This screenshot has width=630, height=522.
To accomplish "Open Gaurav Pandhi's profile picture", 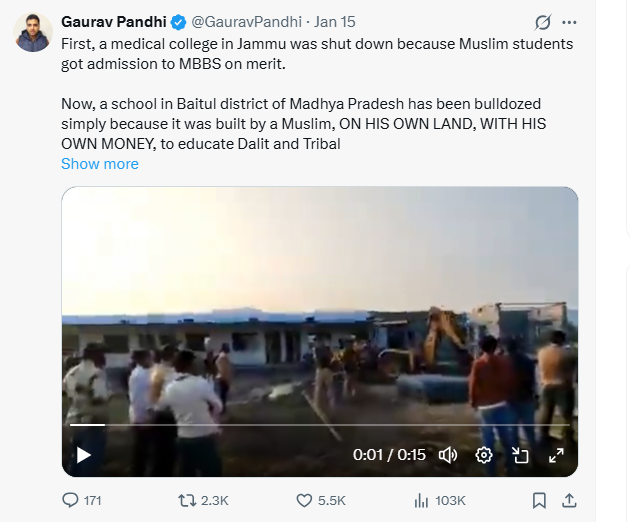I will pos(33,33).
